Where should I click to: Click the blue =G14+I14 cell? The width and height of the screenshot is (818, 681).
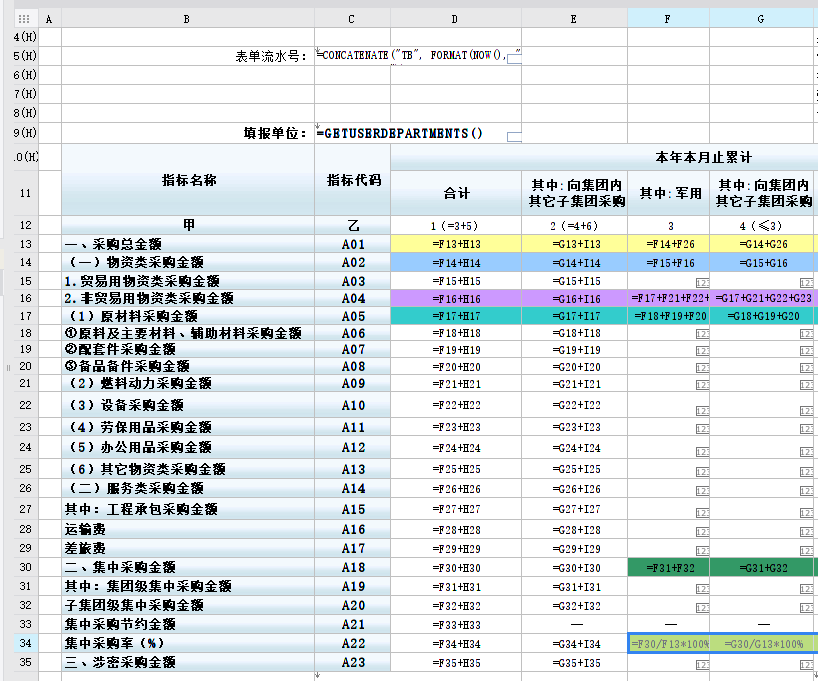[x=574, y=262]
